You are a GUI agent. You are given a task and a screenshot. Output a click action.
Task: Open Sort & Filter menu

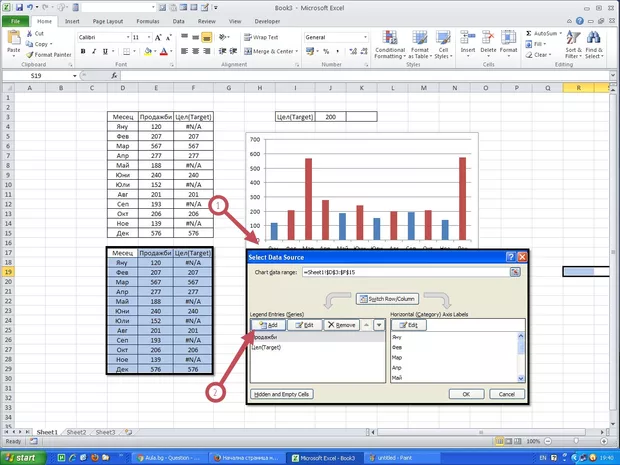pos(573,45)
